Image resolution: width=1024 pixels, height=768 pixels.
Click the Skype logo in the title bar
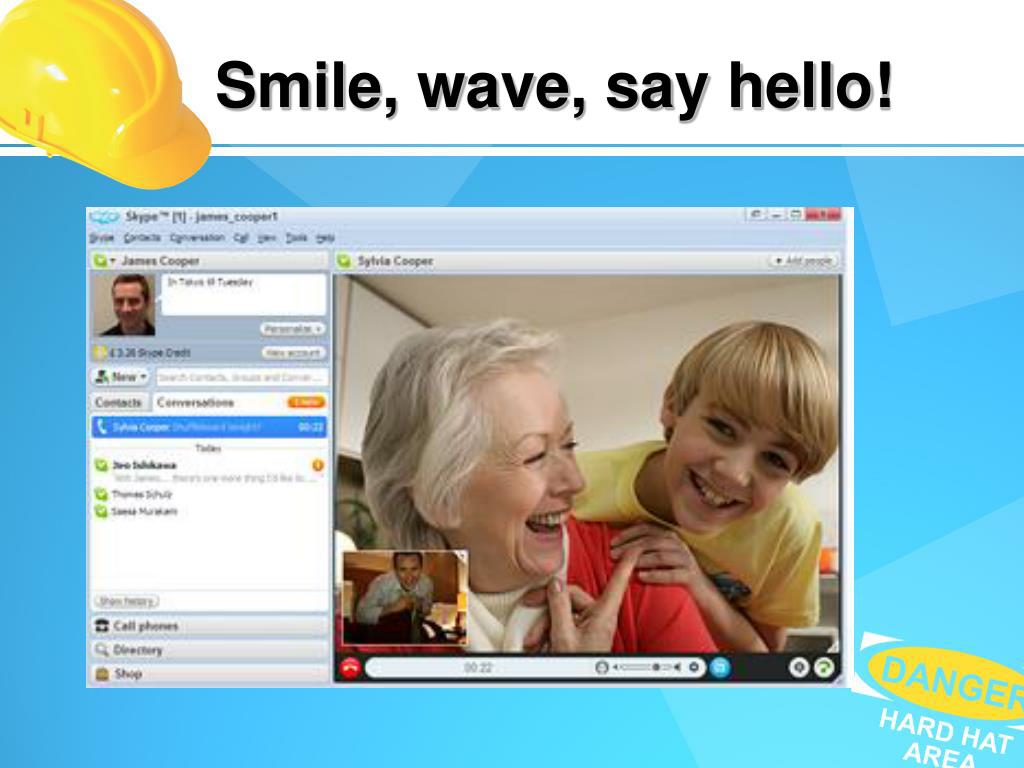click(104, 216)
